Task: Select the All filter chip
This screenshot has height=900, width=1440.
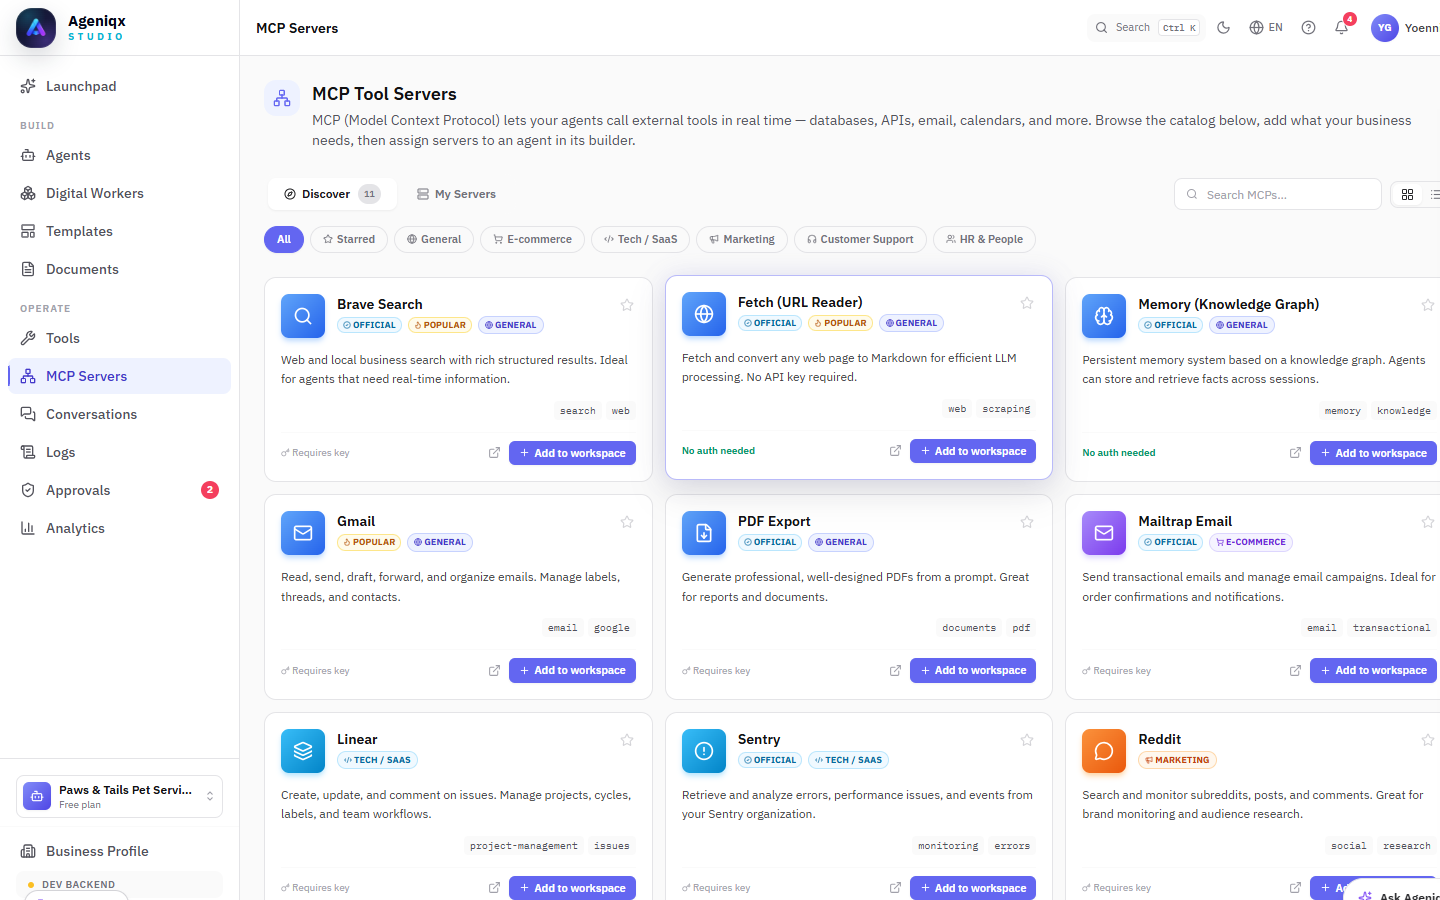Action: (x=284, y=239)
